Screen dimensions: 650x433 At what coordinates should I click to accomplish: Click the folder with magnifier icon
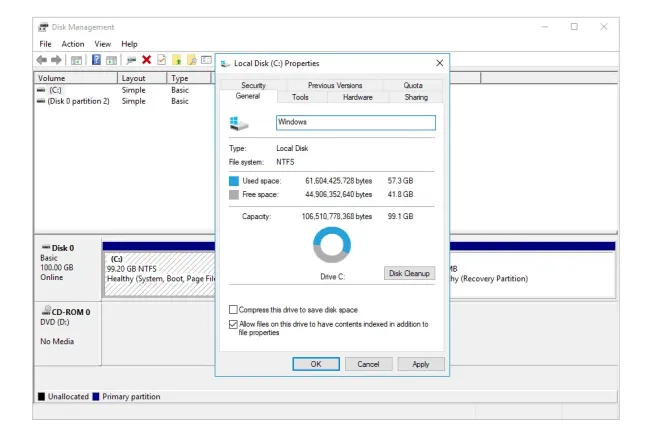pos(191,60)
